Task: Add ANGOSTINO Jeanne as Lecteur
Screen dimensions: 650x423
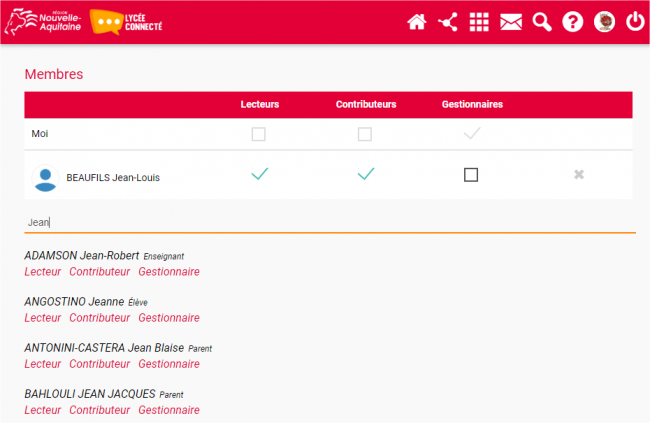Action: coord(43,318)
